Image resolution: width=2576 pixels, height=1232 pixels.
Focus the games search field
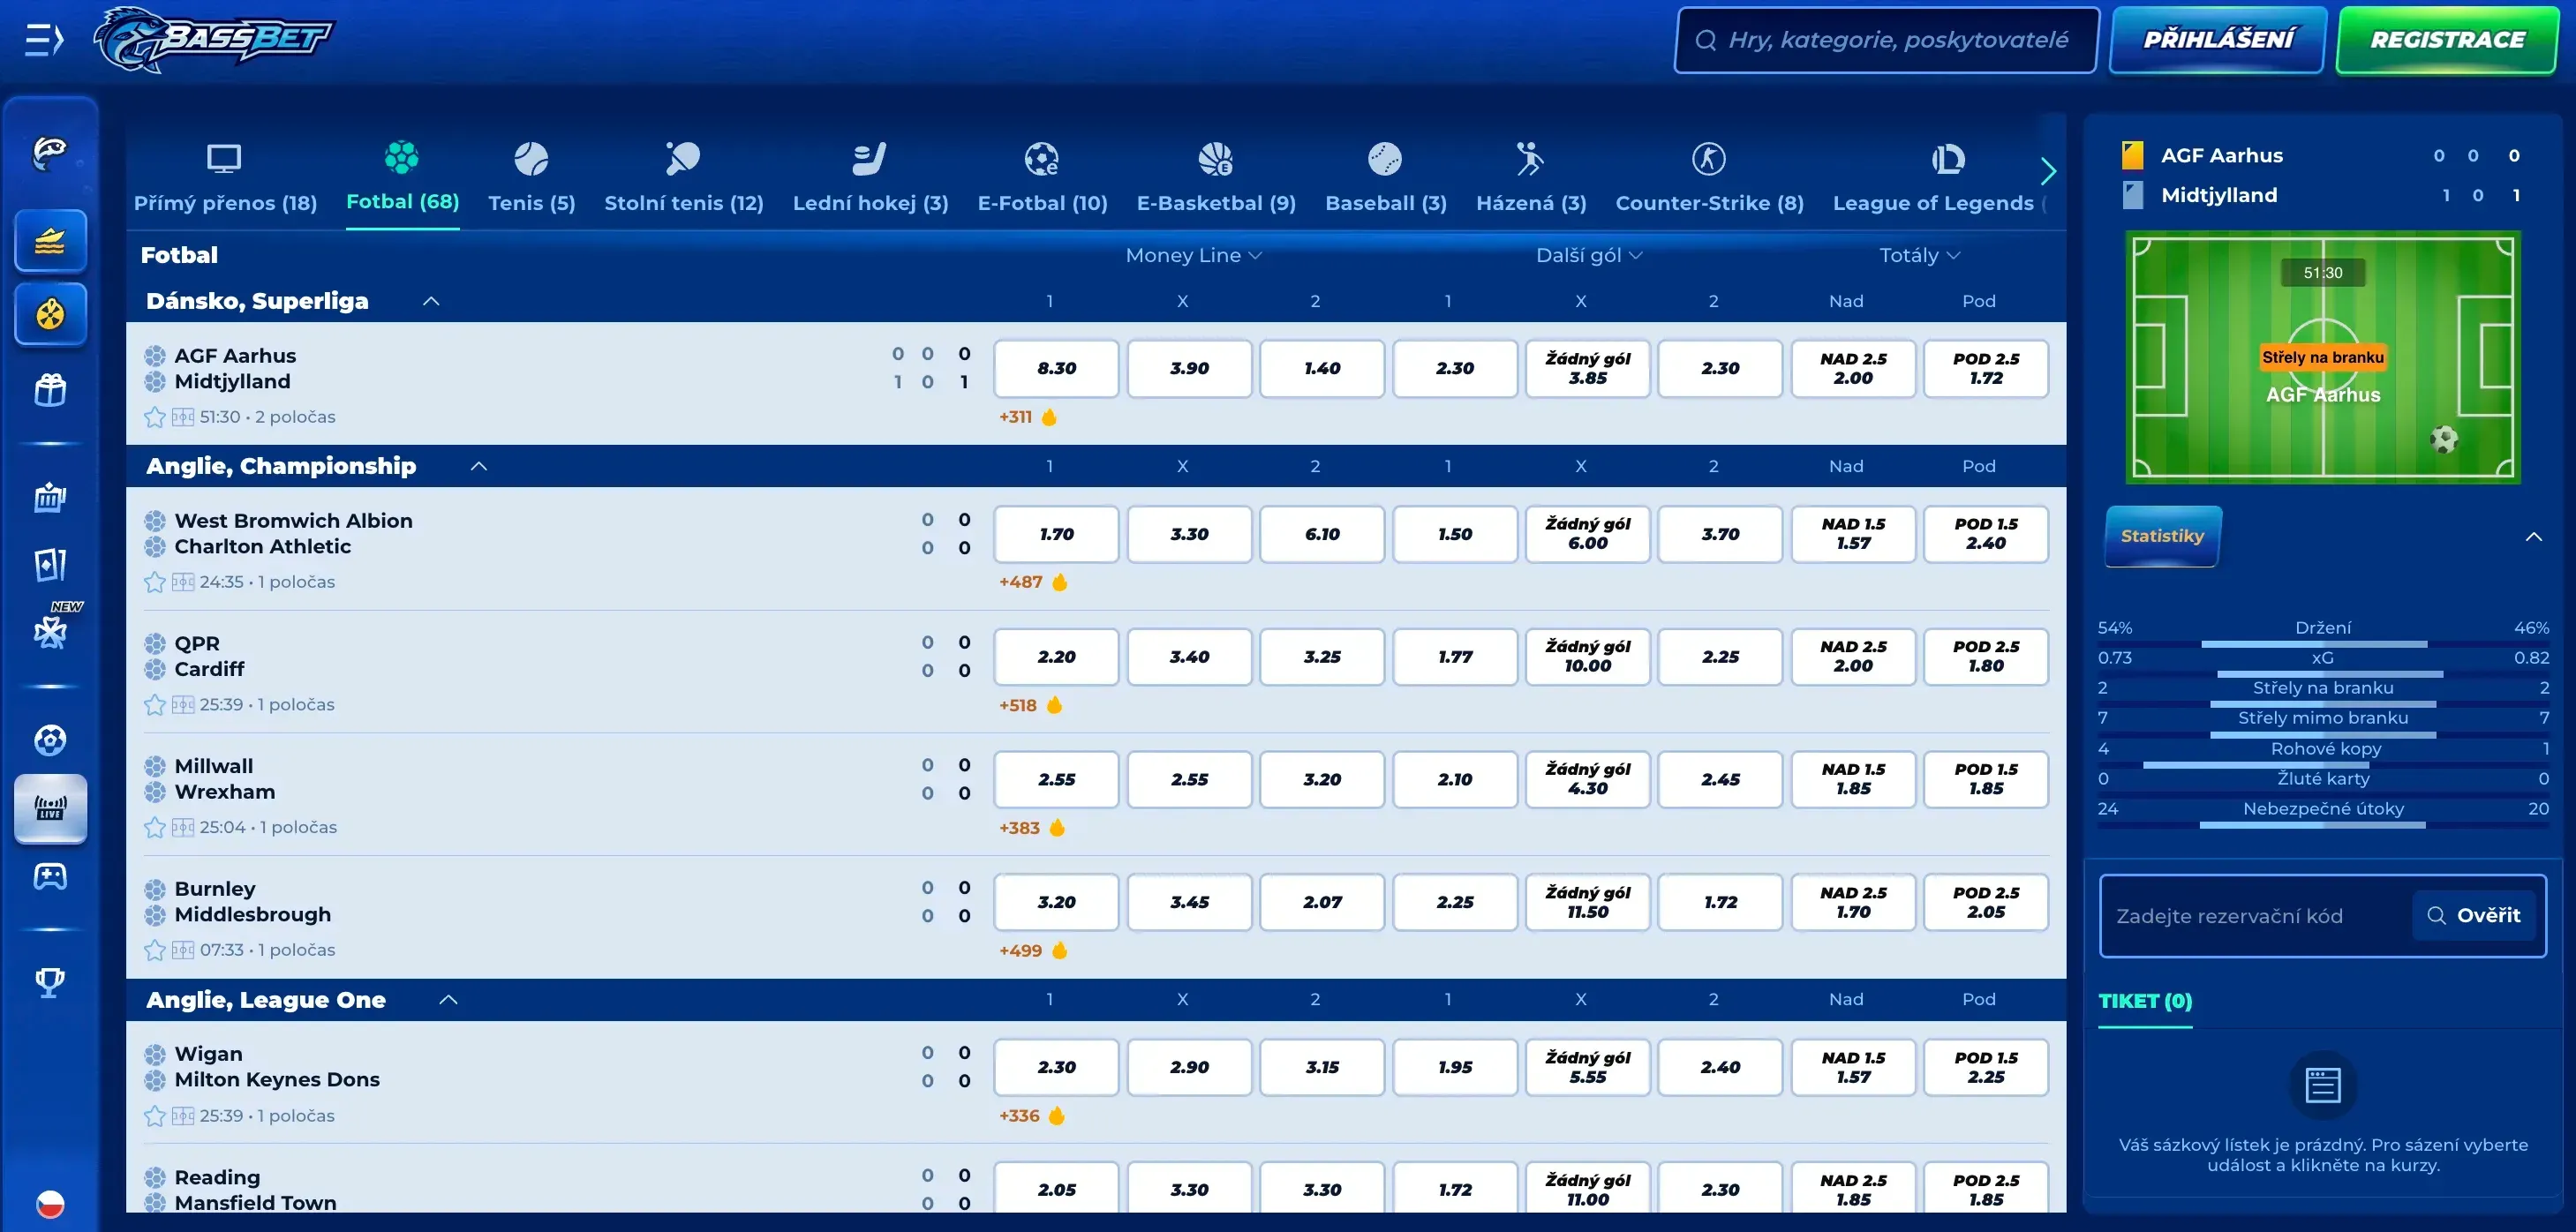click(x=1886, y=40)
